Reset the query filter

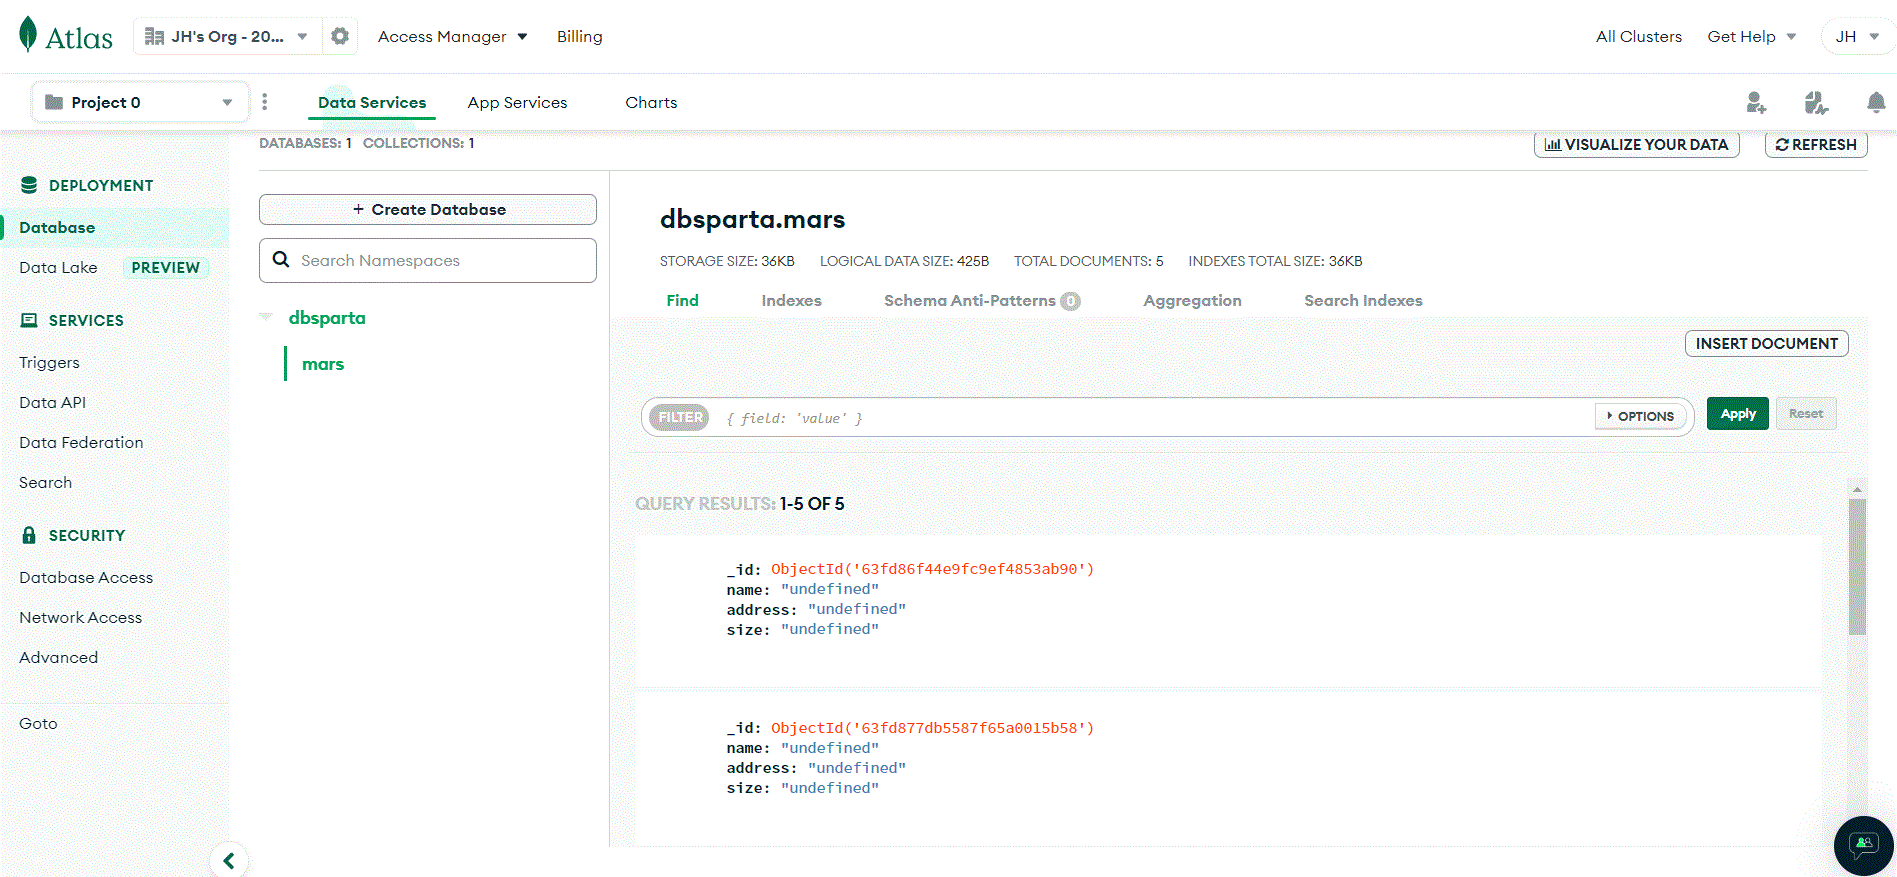(1806, 414)
